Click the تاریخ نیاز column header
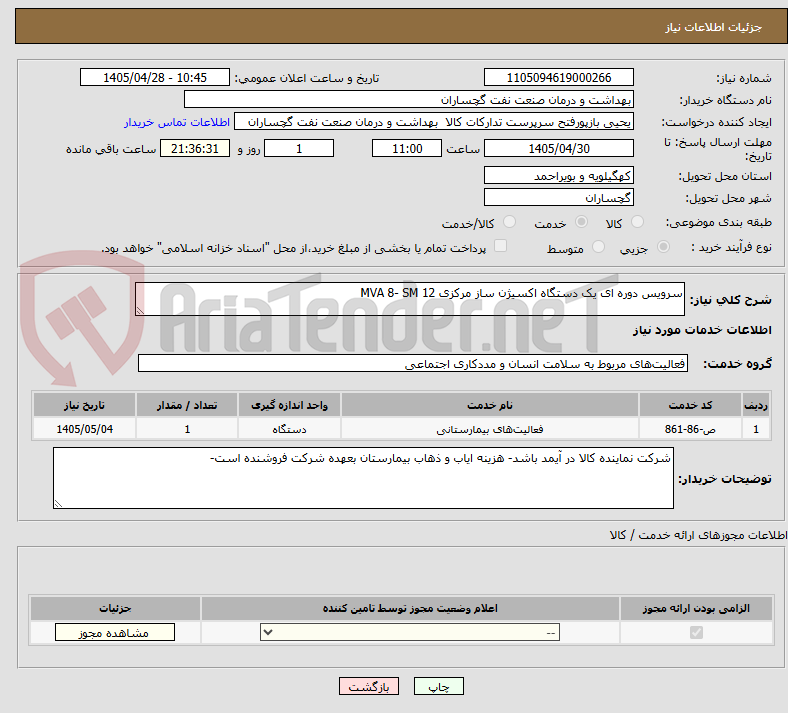788x713 pixels. (x=84, y=405)
